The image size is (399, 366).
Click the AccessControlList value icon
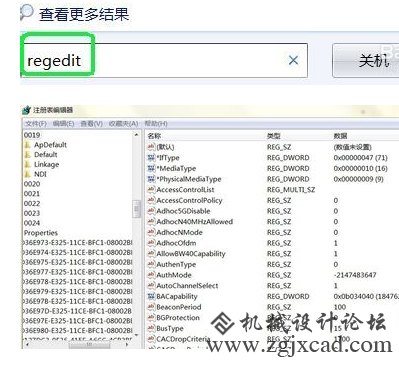click(151, 189)
